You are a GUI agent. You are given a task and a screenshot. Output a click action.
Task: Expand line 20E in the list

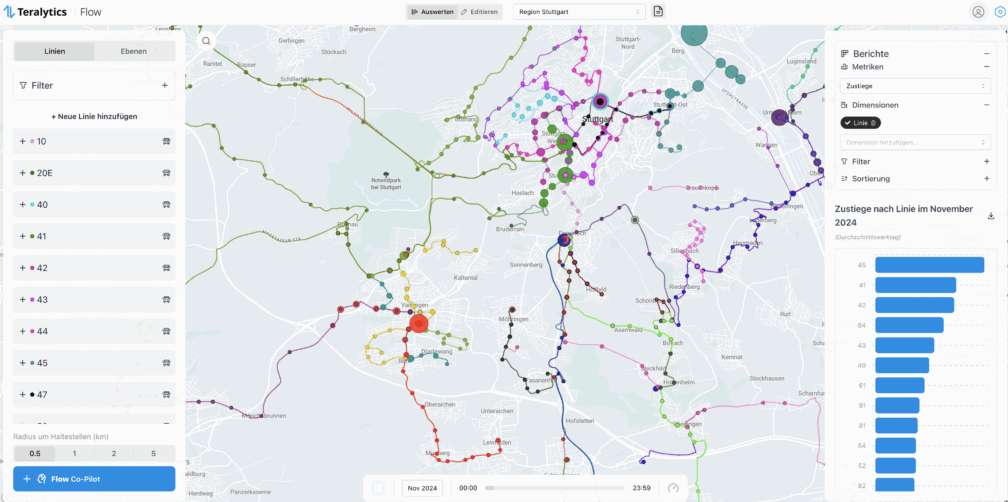click(x=22, y=173)
